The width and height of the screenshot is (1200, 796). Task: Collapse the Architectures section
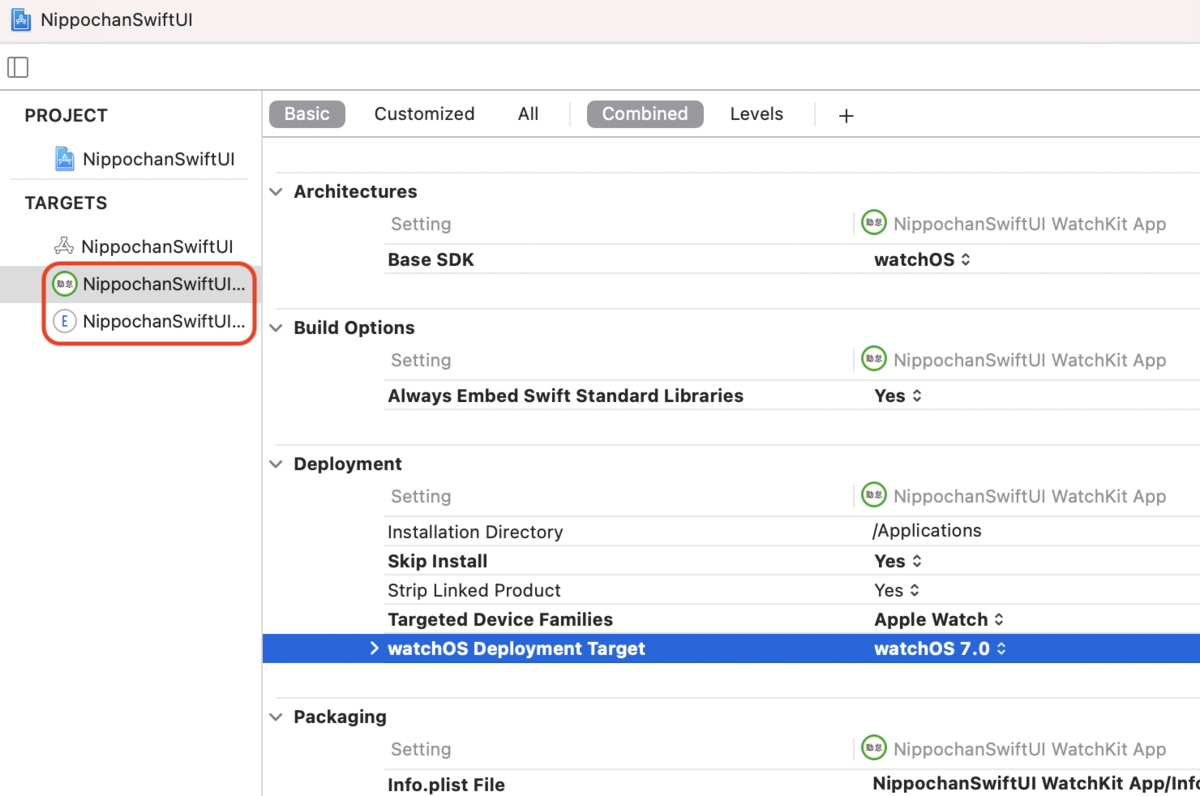pos(276,191)
